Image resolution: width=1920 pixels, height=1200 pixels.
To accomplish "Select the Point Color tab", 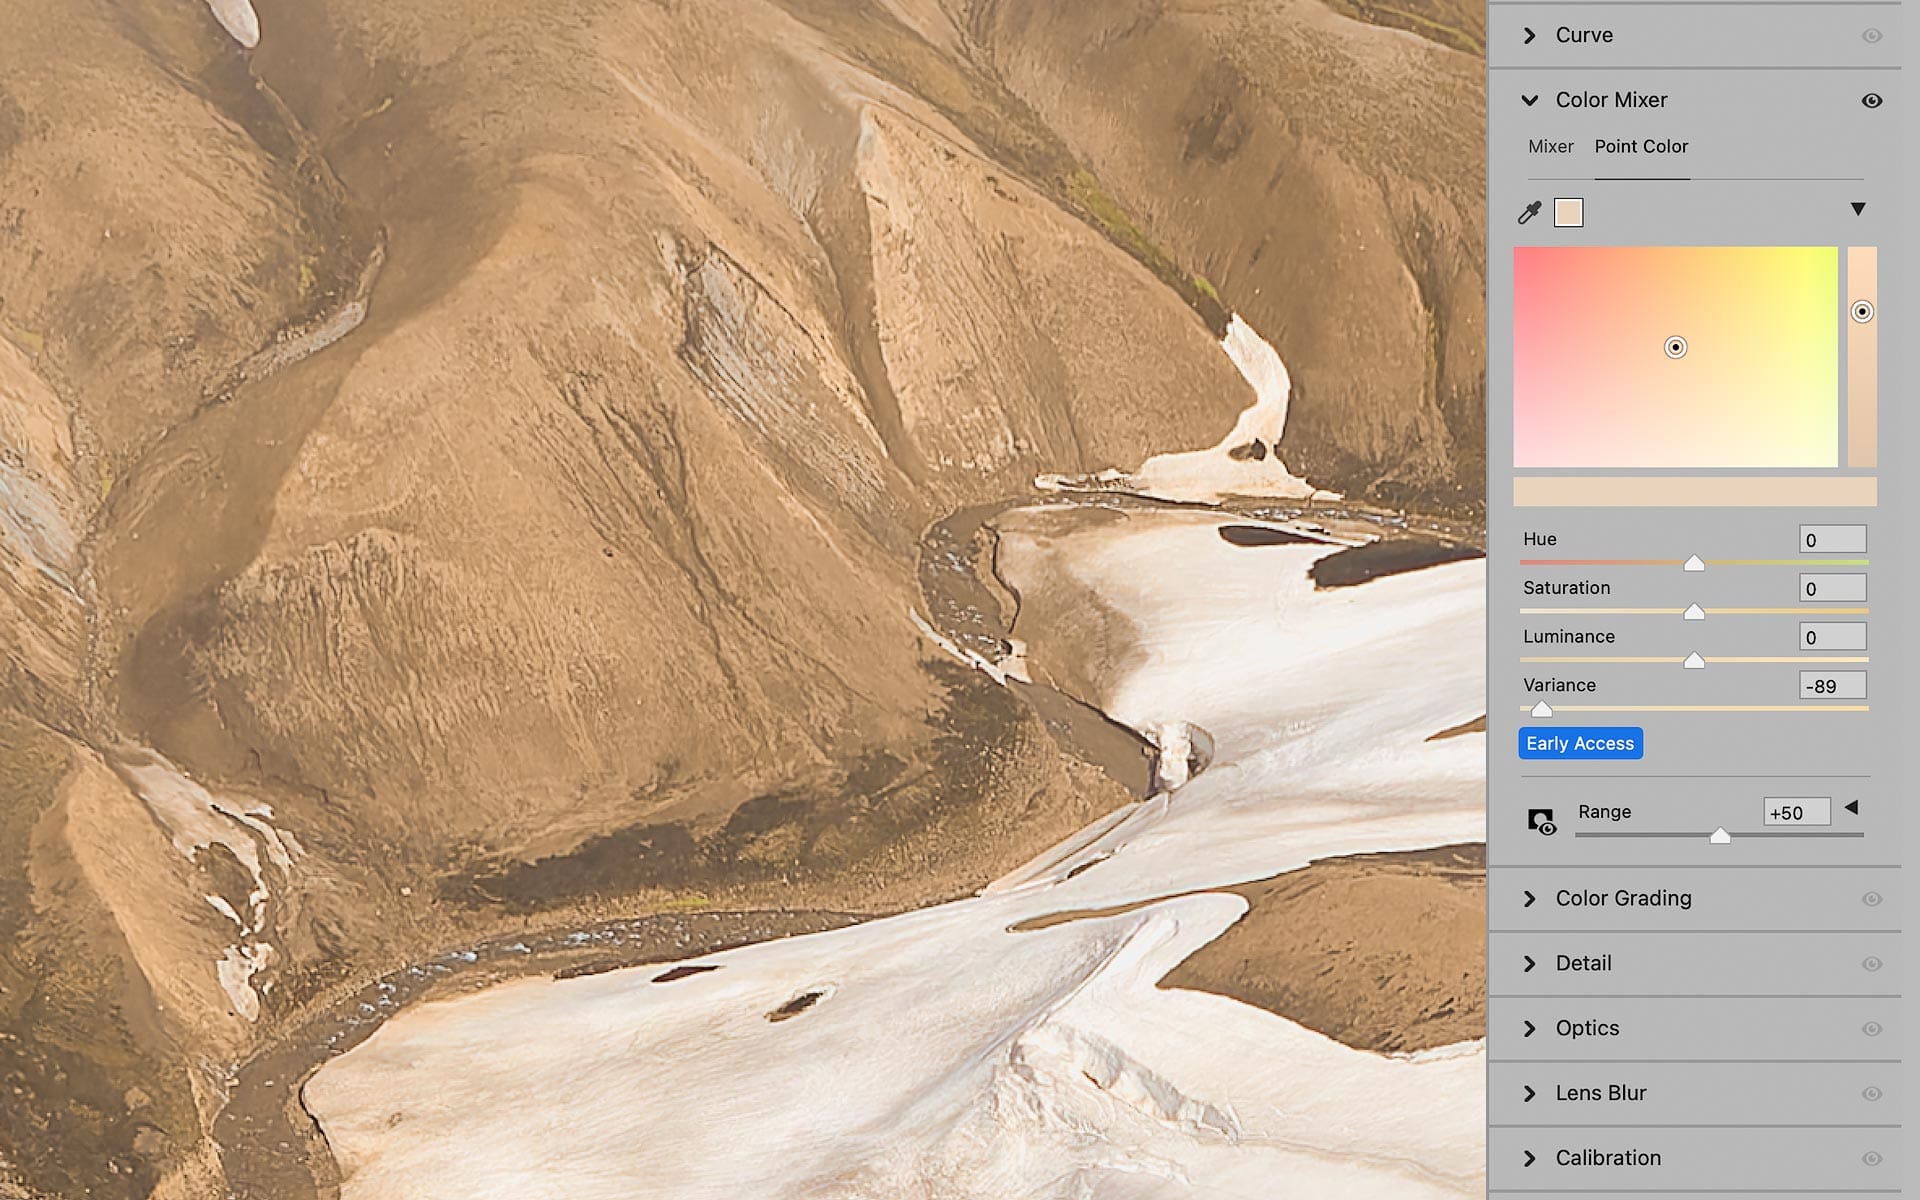I will point(1641,147).
